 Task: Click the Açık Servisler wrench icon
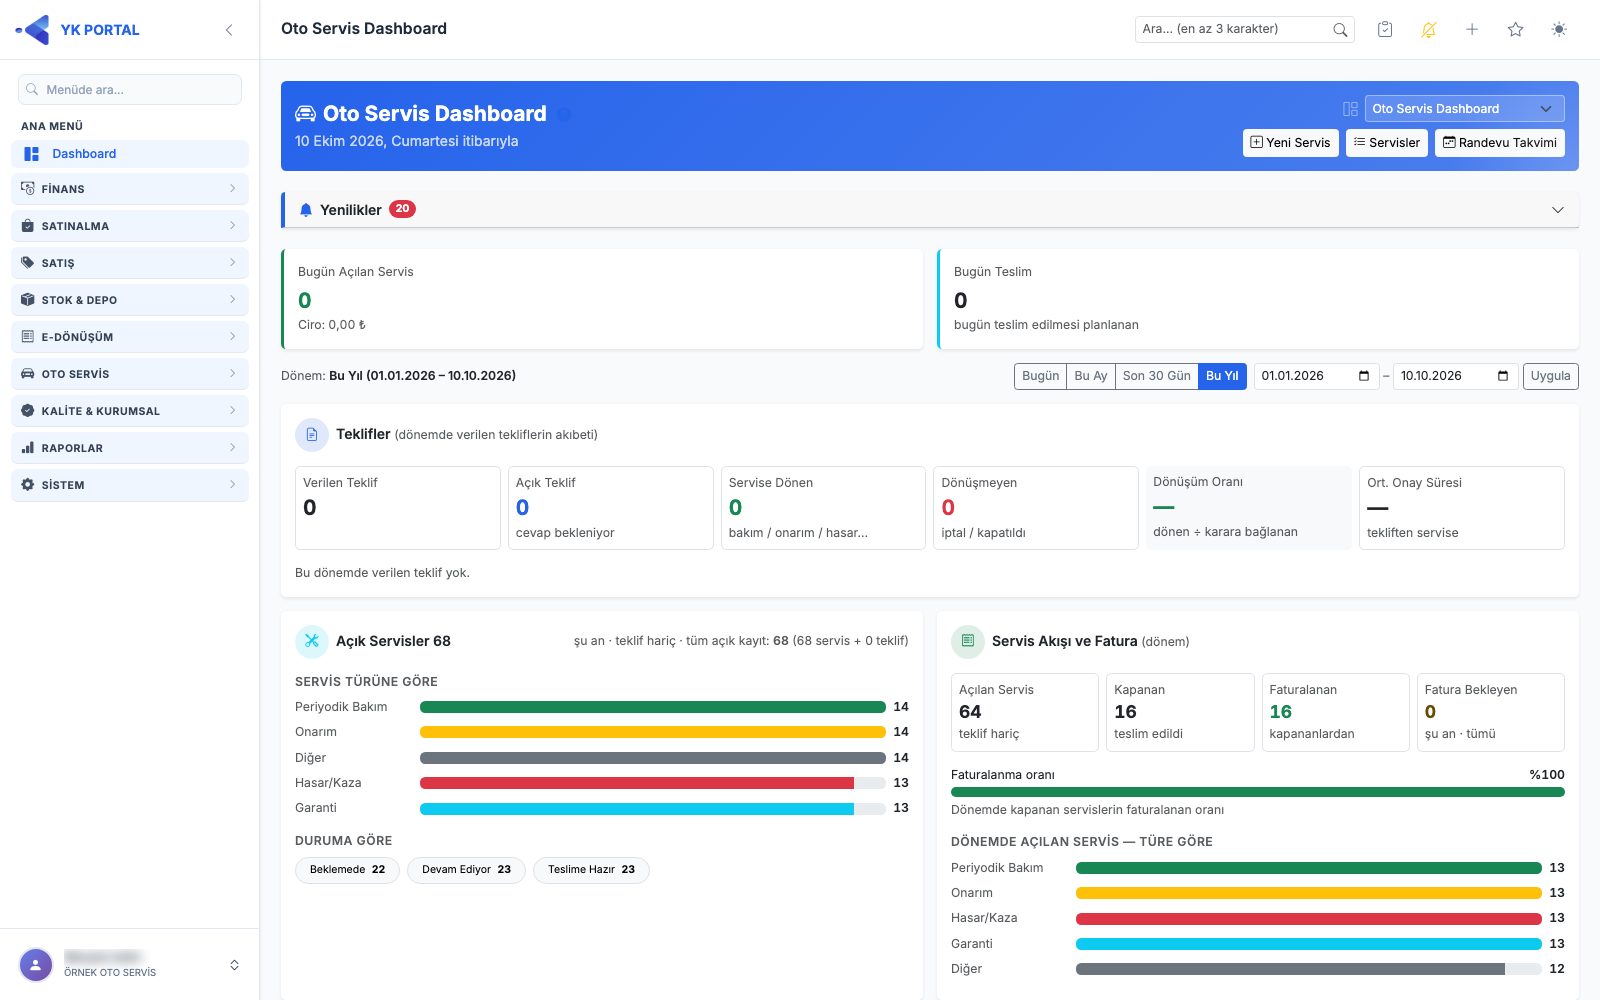312,641
